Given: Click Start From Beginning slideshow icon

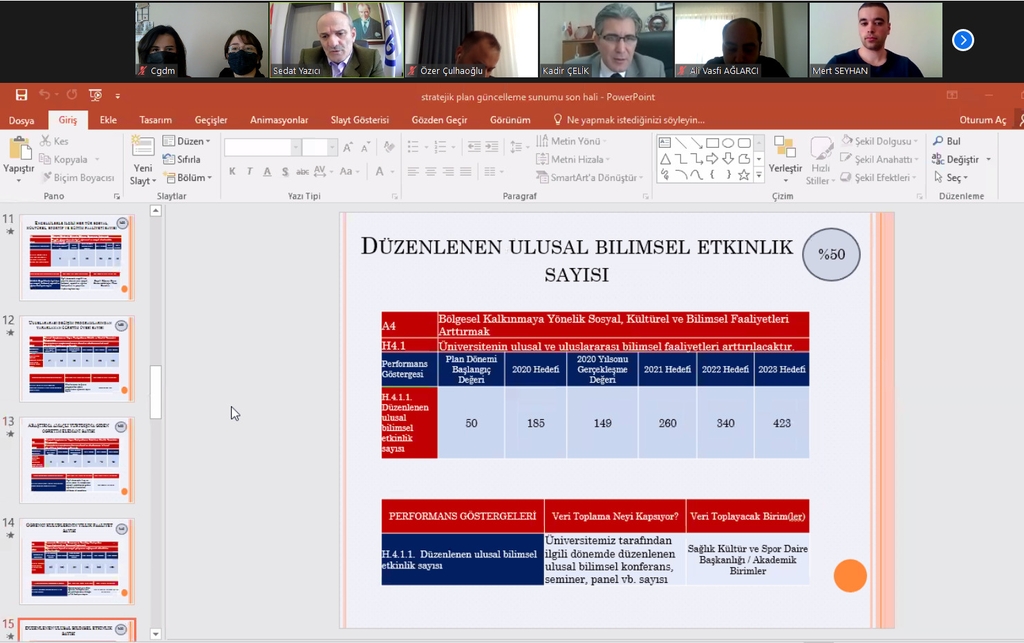Looking at the screenshot, I should click(x=95, y=95).
